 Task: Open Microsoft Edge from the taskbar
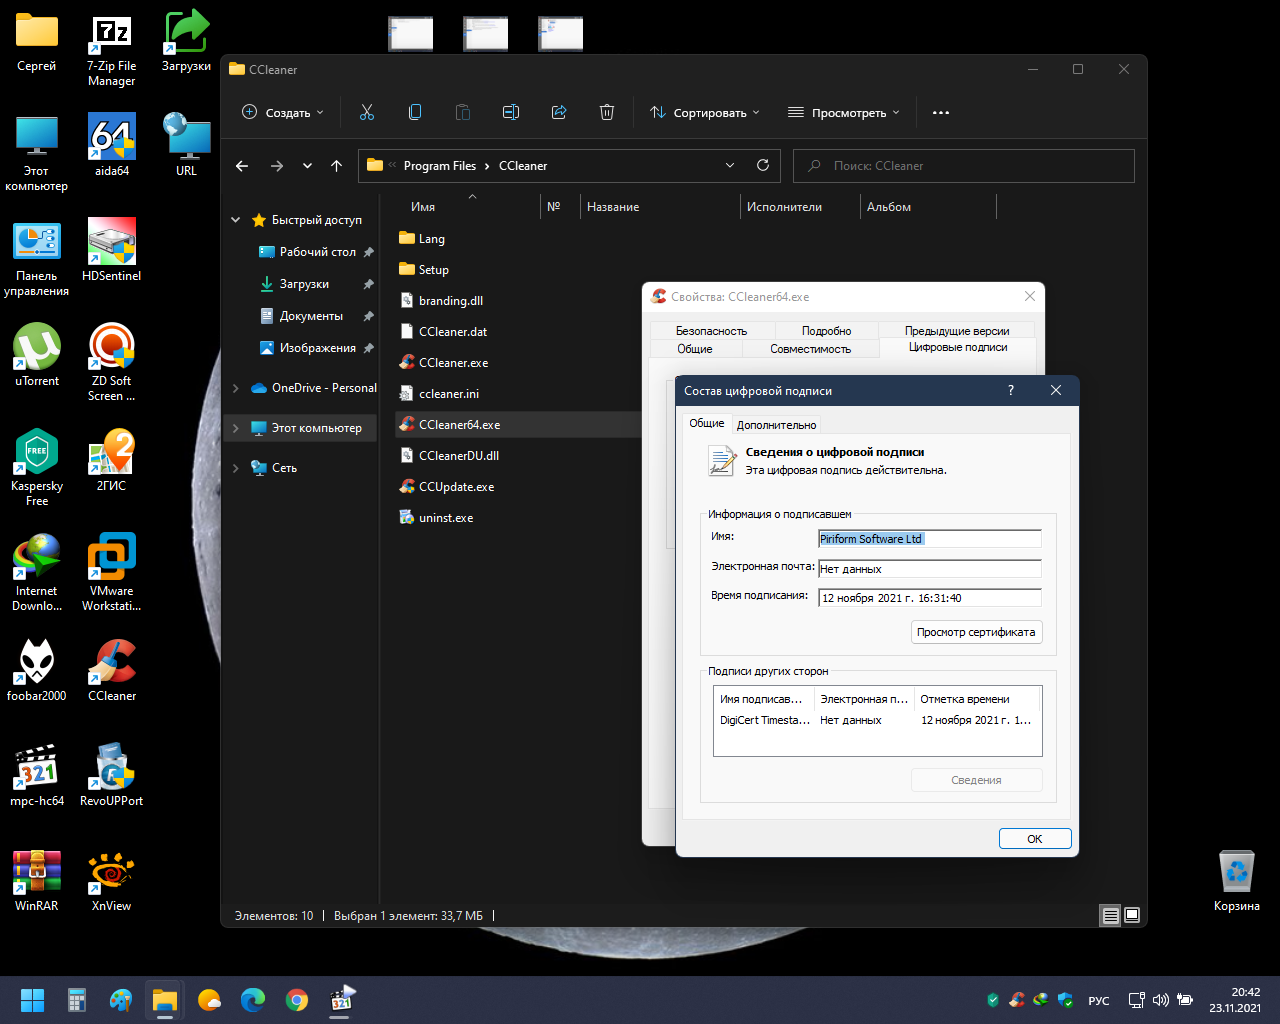click(x=253, y=1000)
